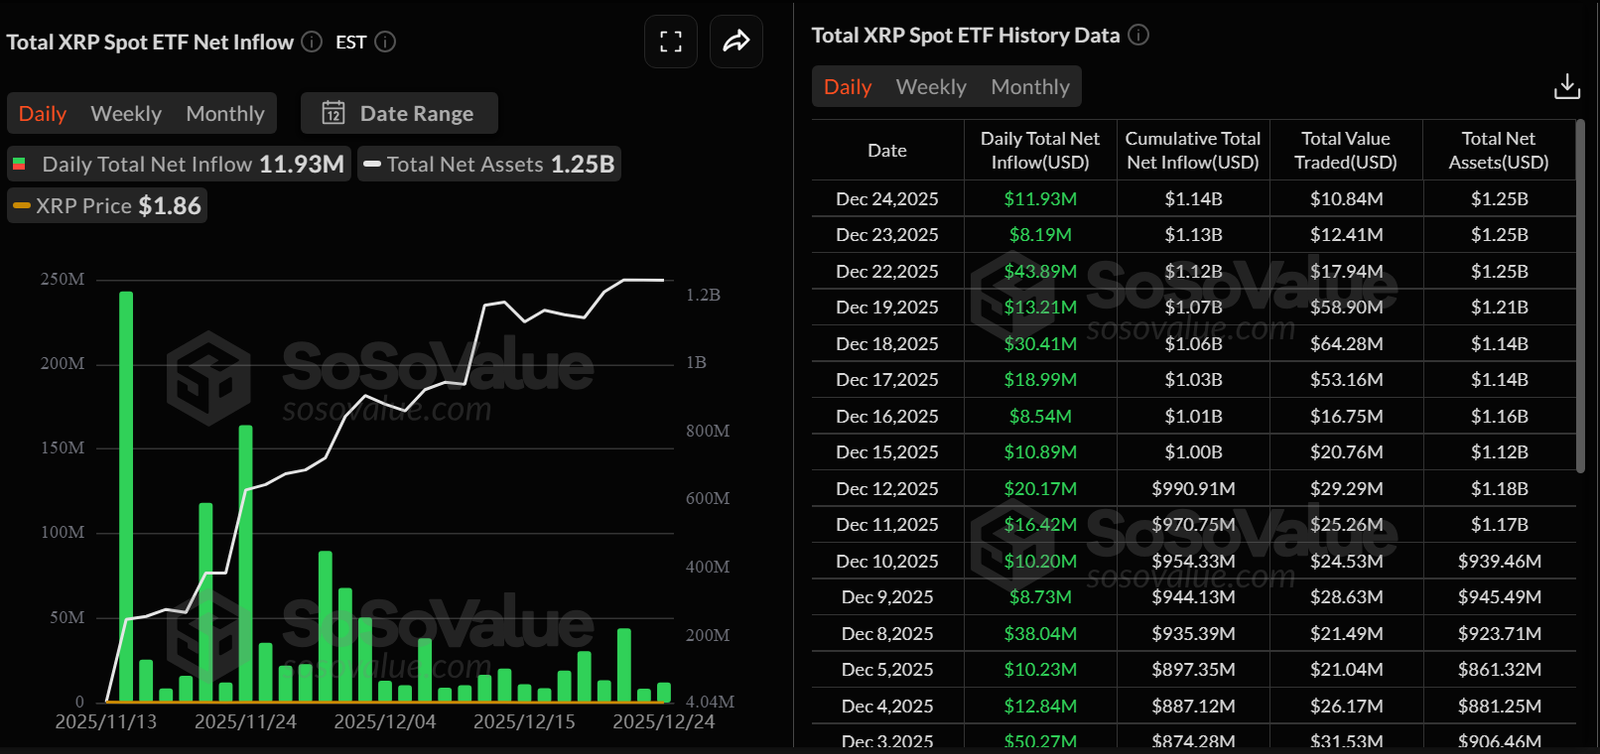Screen dimensions: 1600x754
Task: Click the fullscreen expand chart icon
Action: coord(671,42)
